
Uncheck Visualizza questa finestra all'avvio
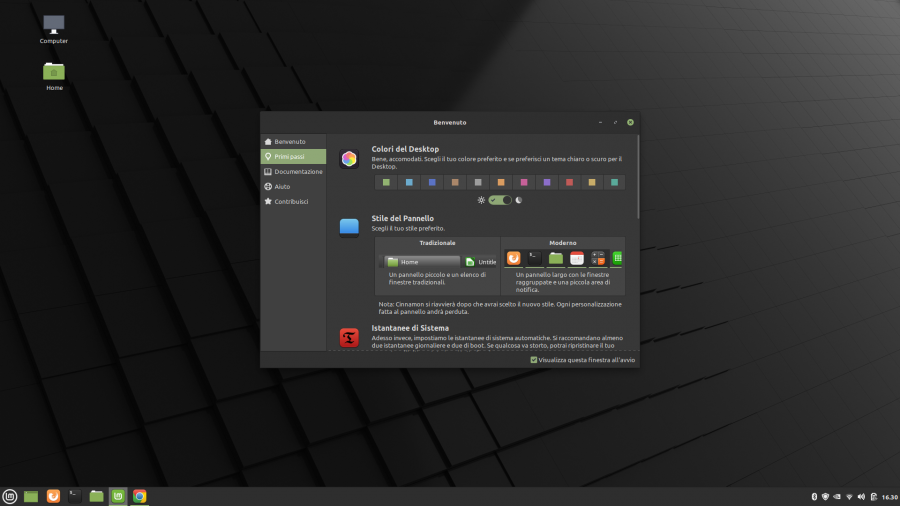click(534, 360)
